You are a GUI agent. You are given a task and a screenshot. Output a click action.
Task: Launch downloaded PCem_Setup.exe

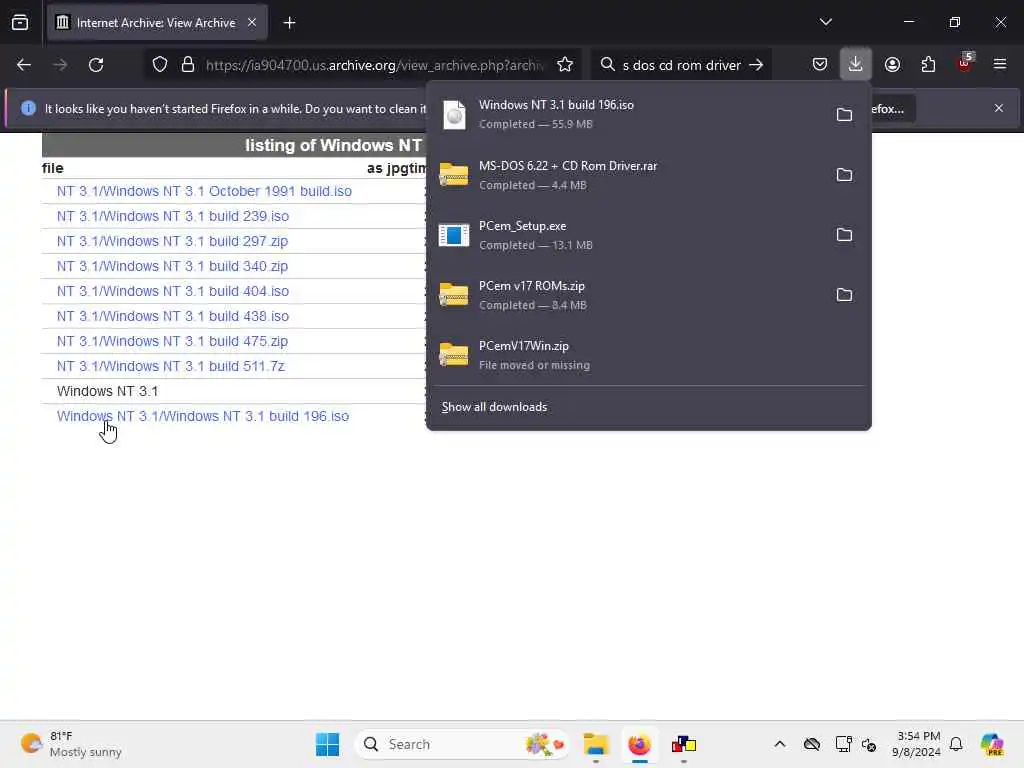pyautogui.click(x=627, y=234)
